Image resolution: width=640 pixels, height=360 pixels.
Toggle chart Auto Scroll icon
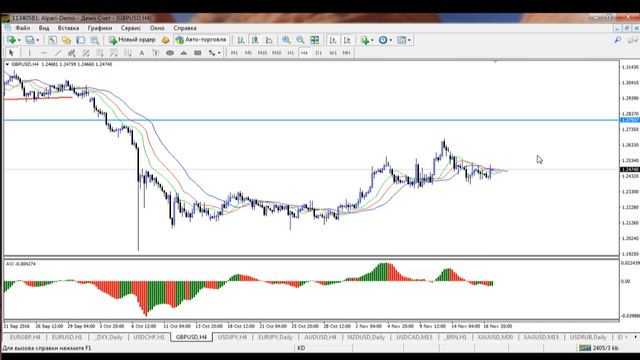point(333,40)
